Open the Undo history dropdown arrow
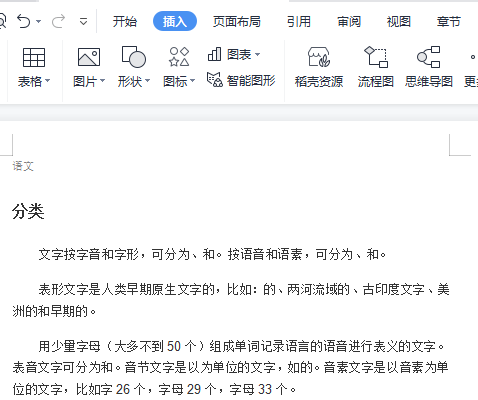 [x=39, y=22]
